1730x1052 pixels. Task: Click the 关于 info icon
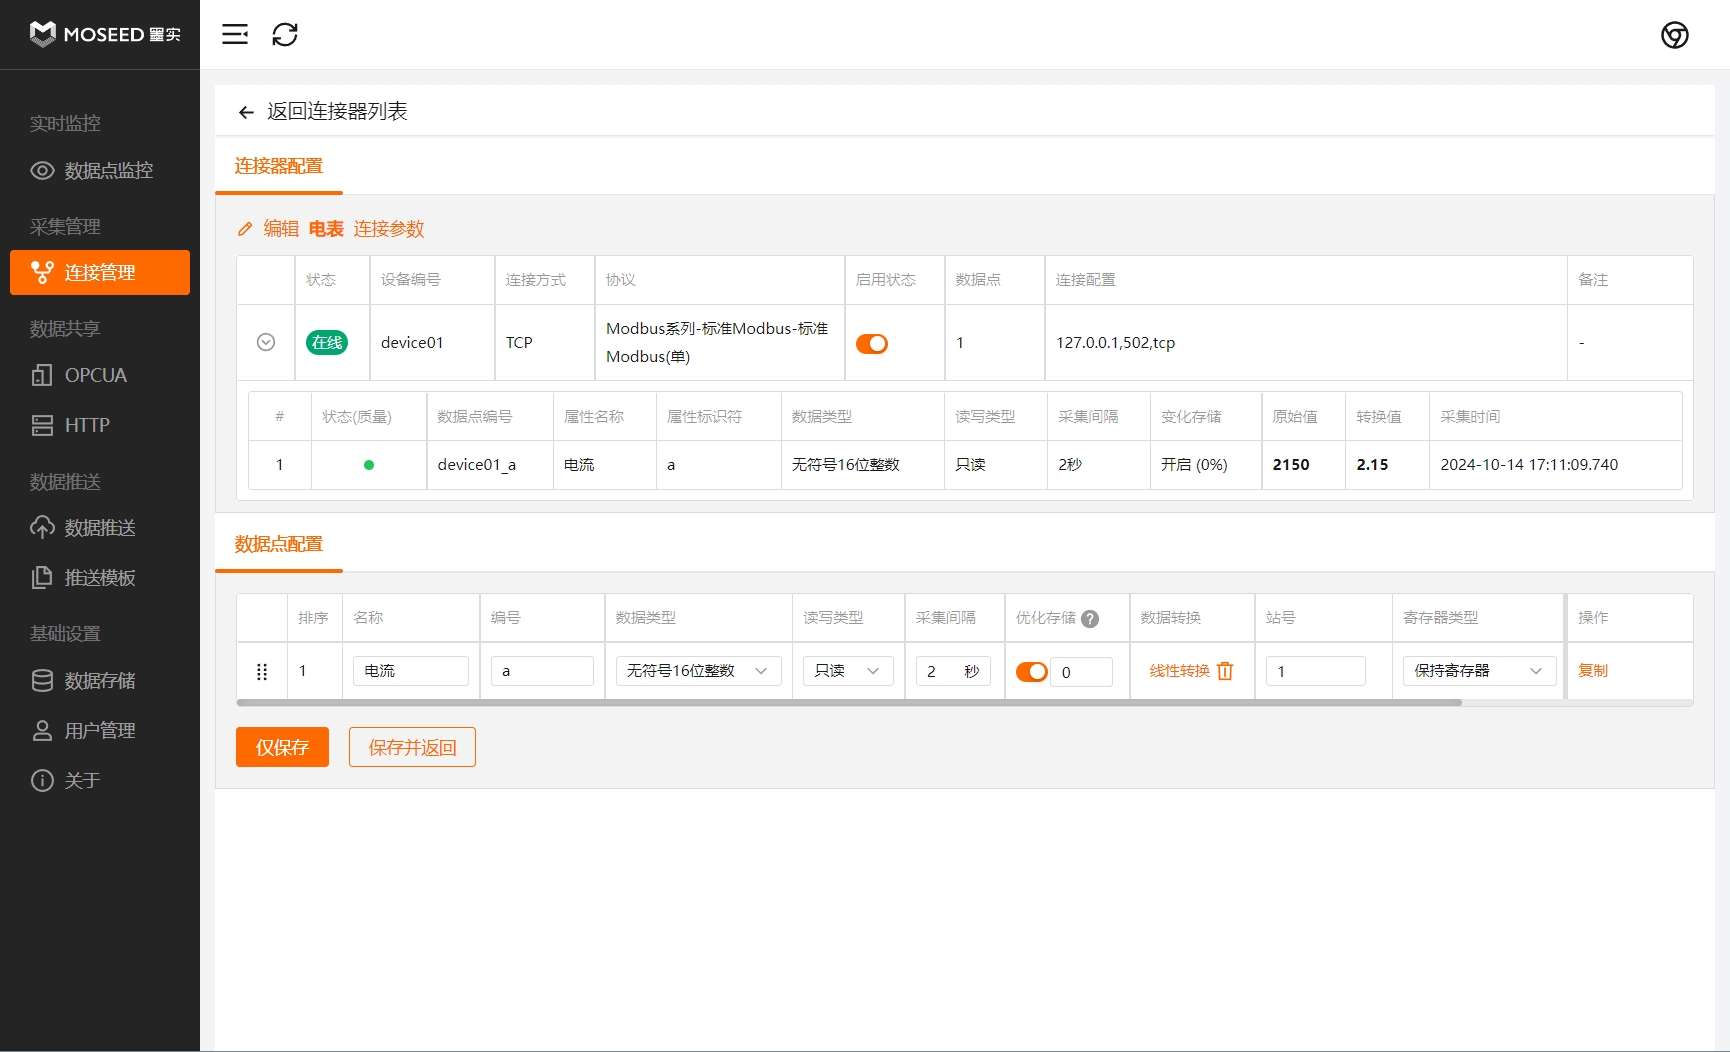tap(42, 780)
